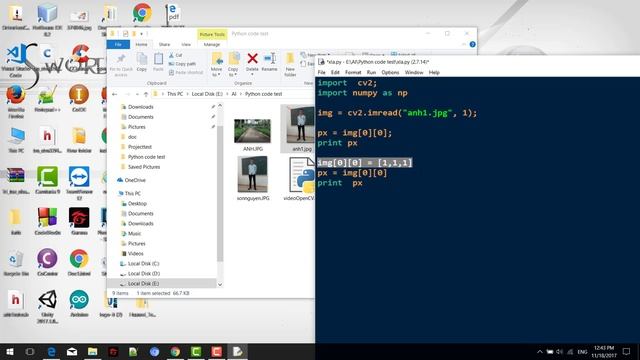Show hidden system tray icons chevron

coord(540,351)
